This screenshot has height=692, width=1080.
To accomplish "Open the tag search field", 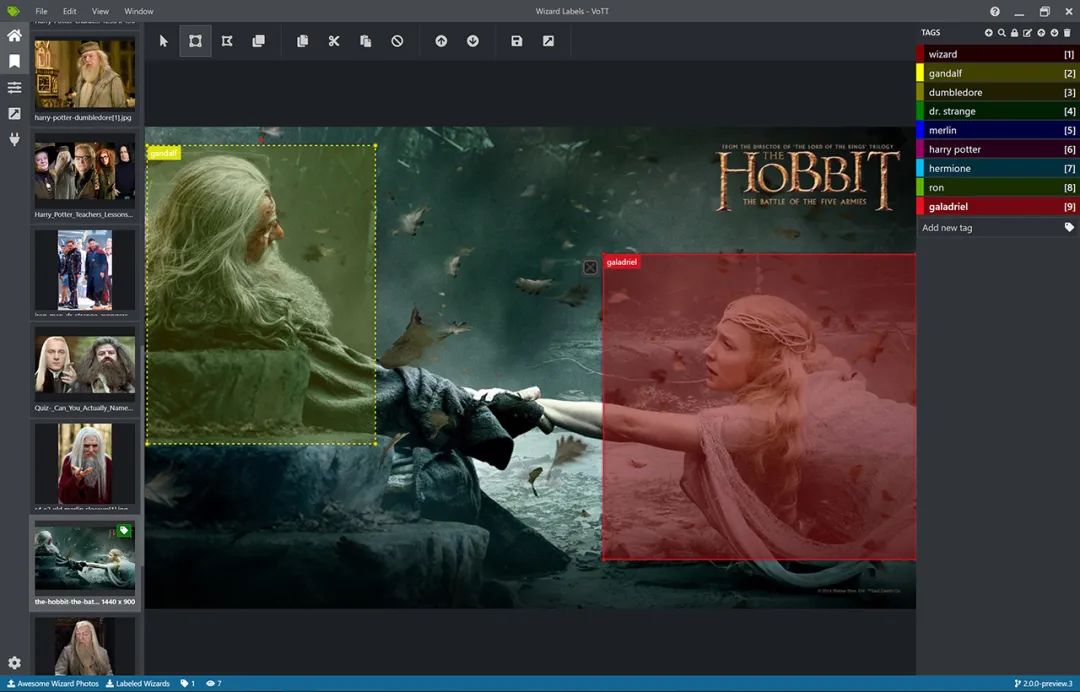I will (1001, 33).
